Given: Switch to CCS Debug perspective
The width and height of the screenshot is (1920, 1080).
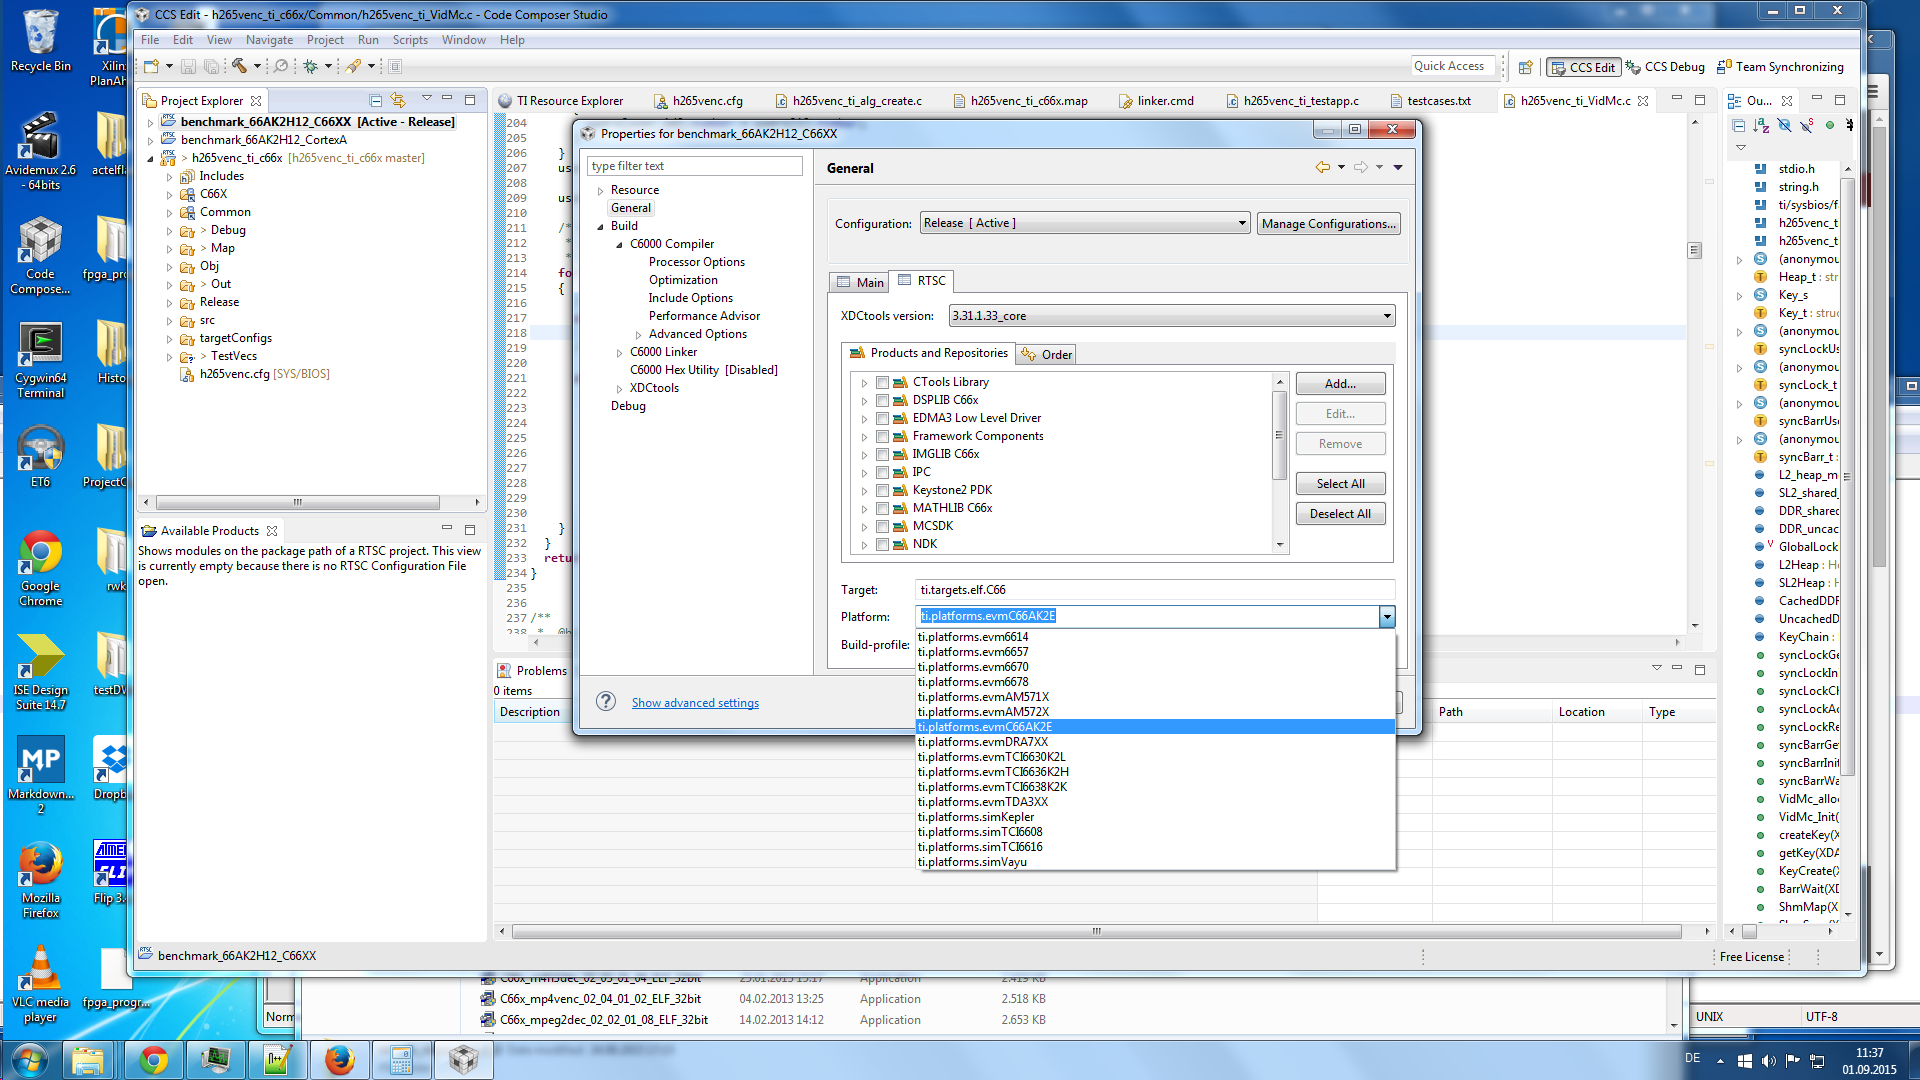Looking at the screenshot, I should [x=1665, y=67].
